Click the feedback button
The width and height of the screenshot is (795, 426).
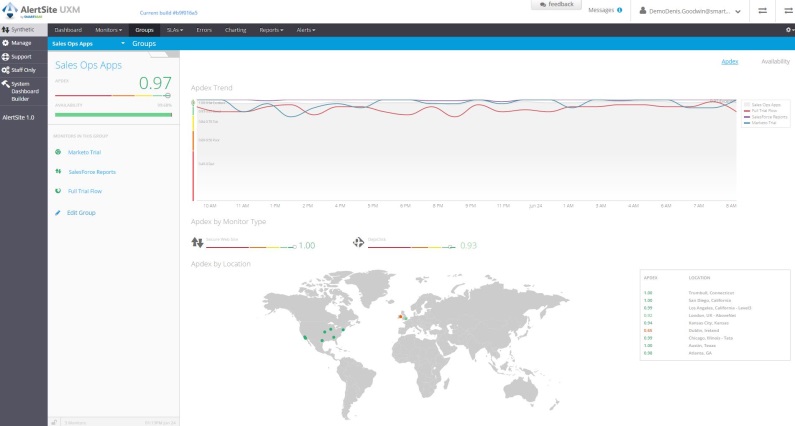pyautogui.click(x=556, y=5)
